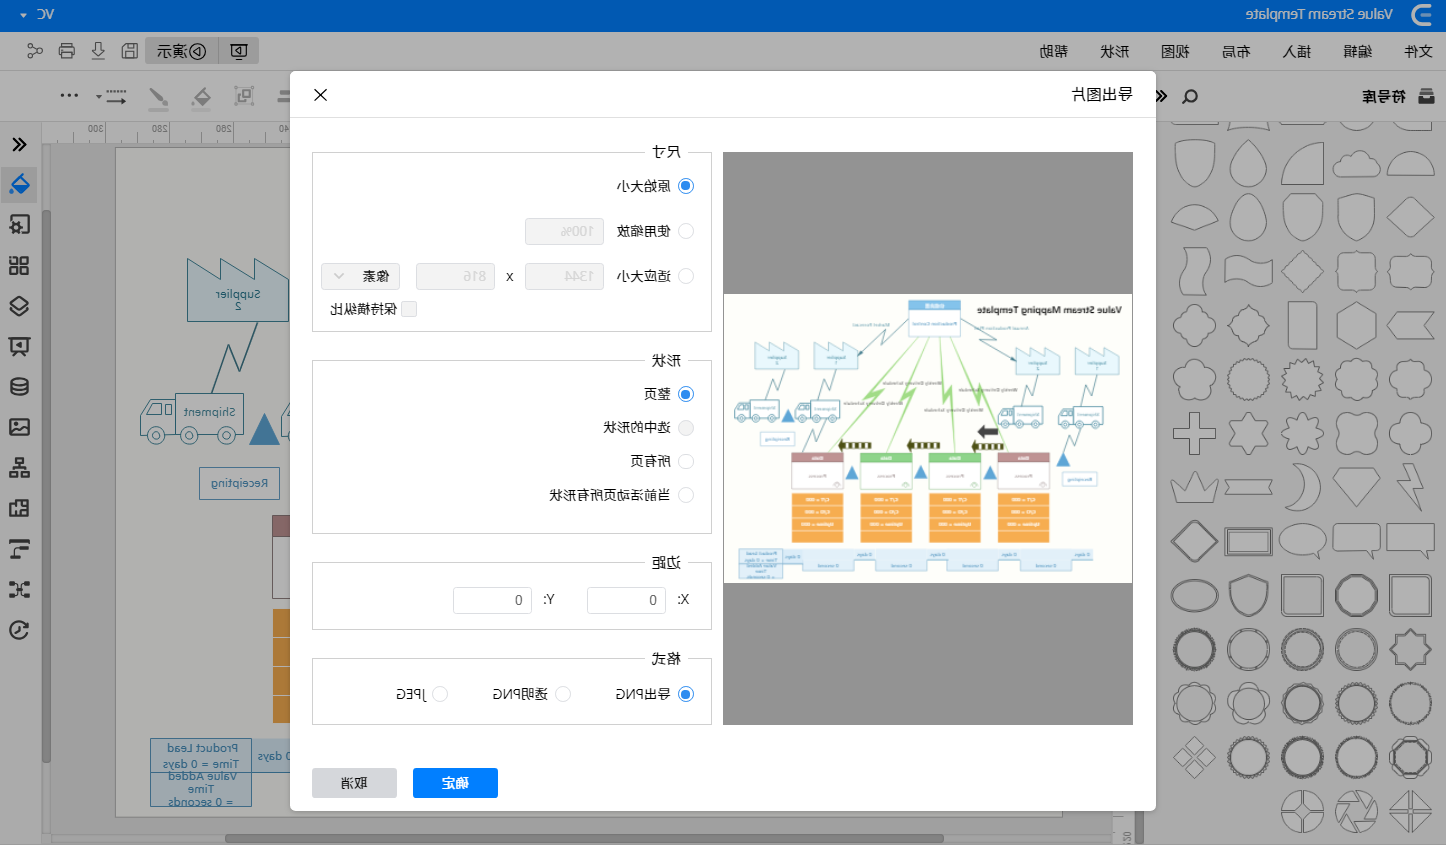Screen dimensions: 1446x845
Task: Click the export preview thumbnail image
Action: [x=928, y=438]
